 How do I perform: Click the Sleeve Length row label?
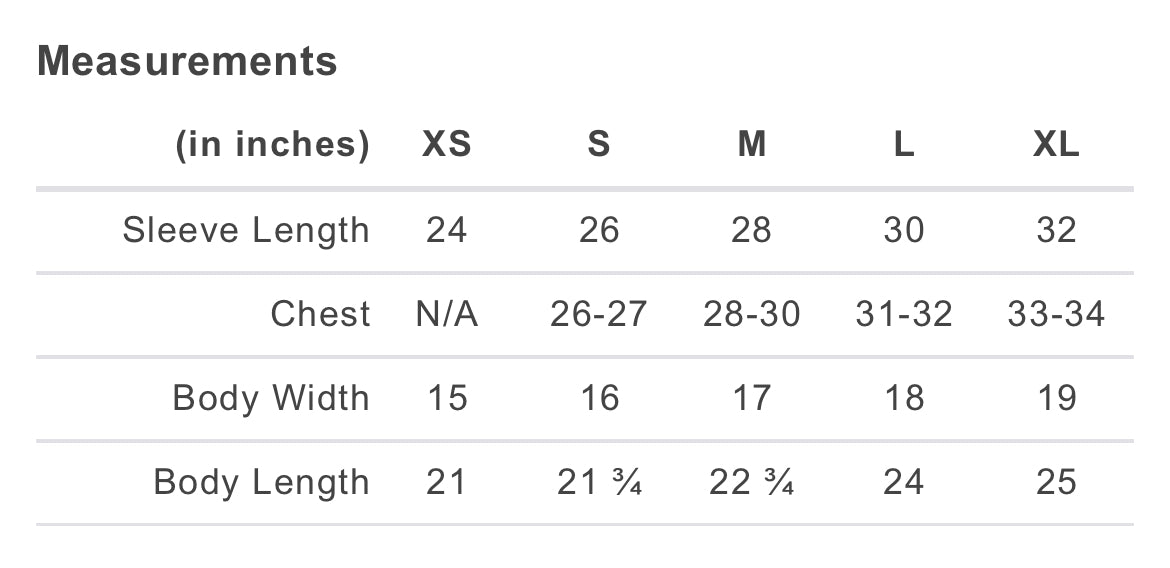point(246,231)
